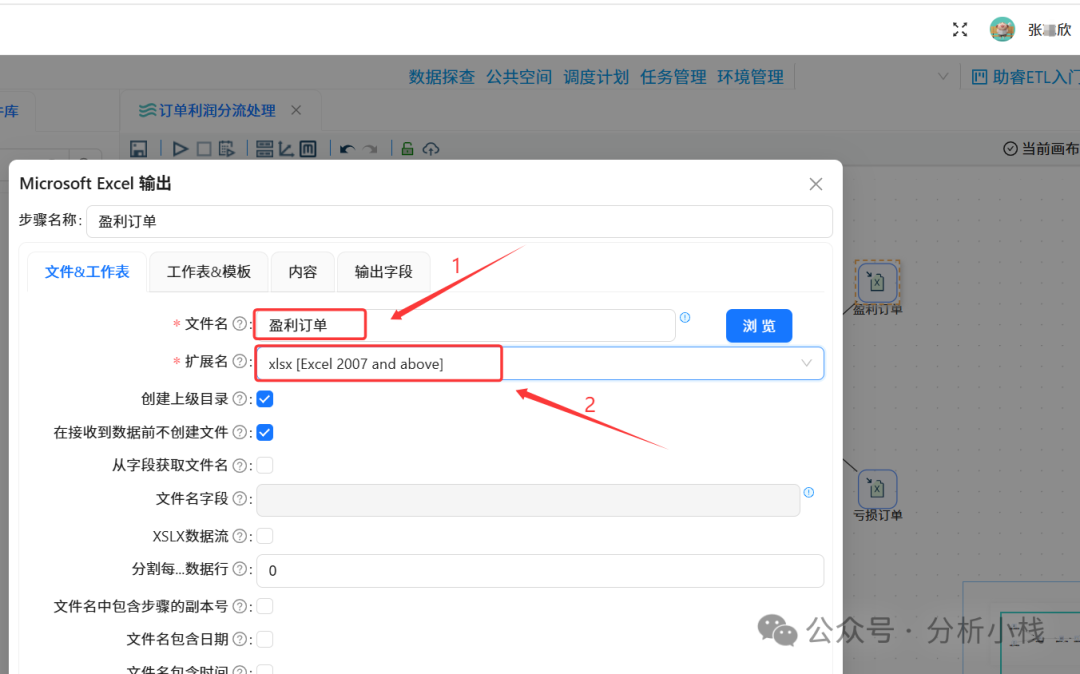
Task: Check 文件名中包含步骤的副本号 checkbox
Action: click(265, 606)
